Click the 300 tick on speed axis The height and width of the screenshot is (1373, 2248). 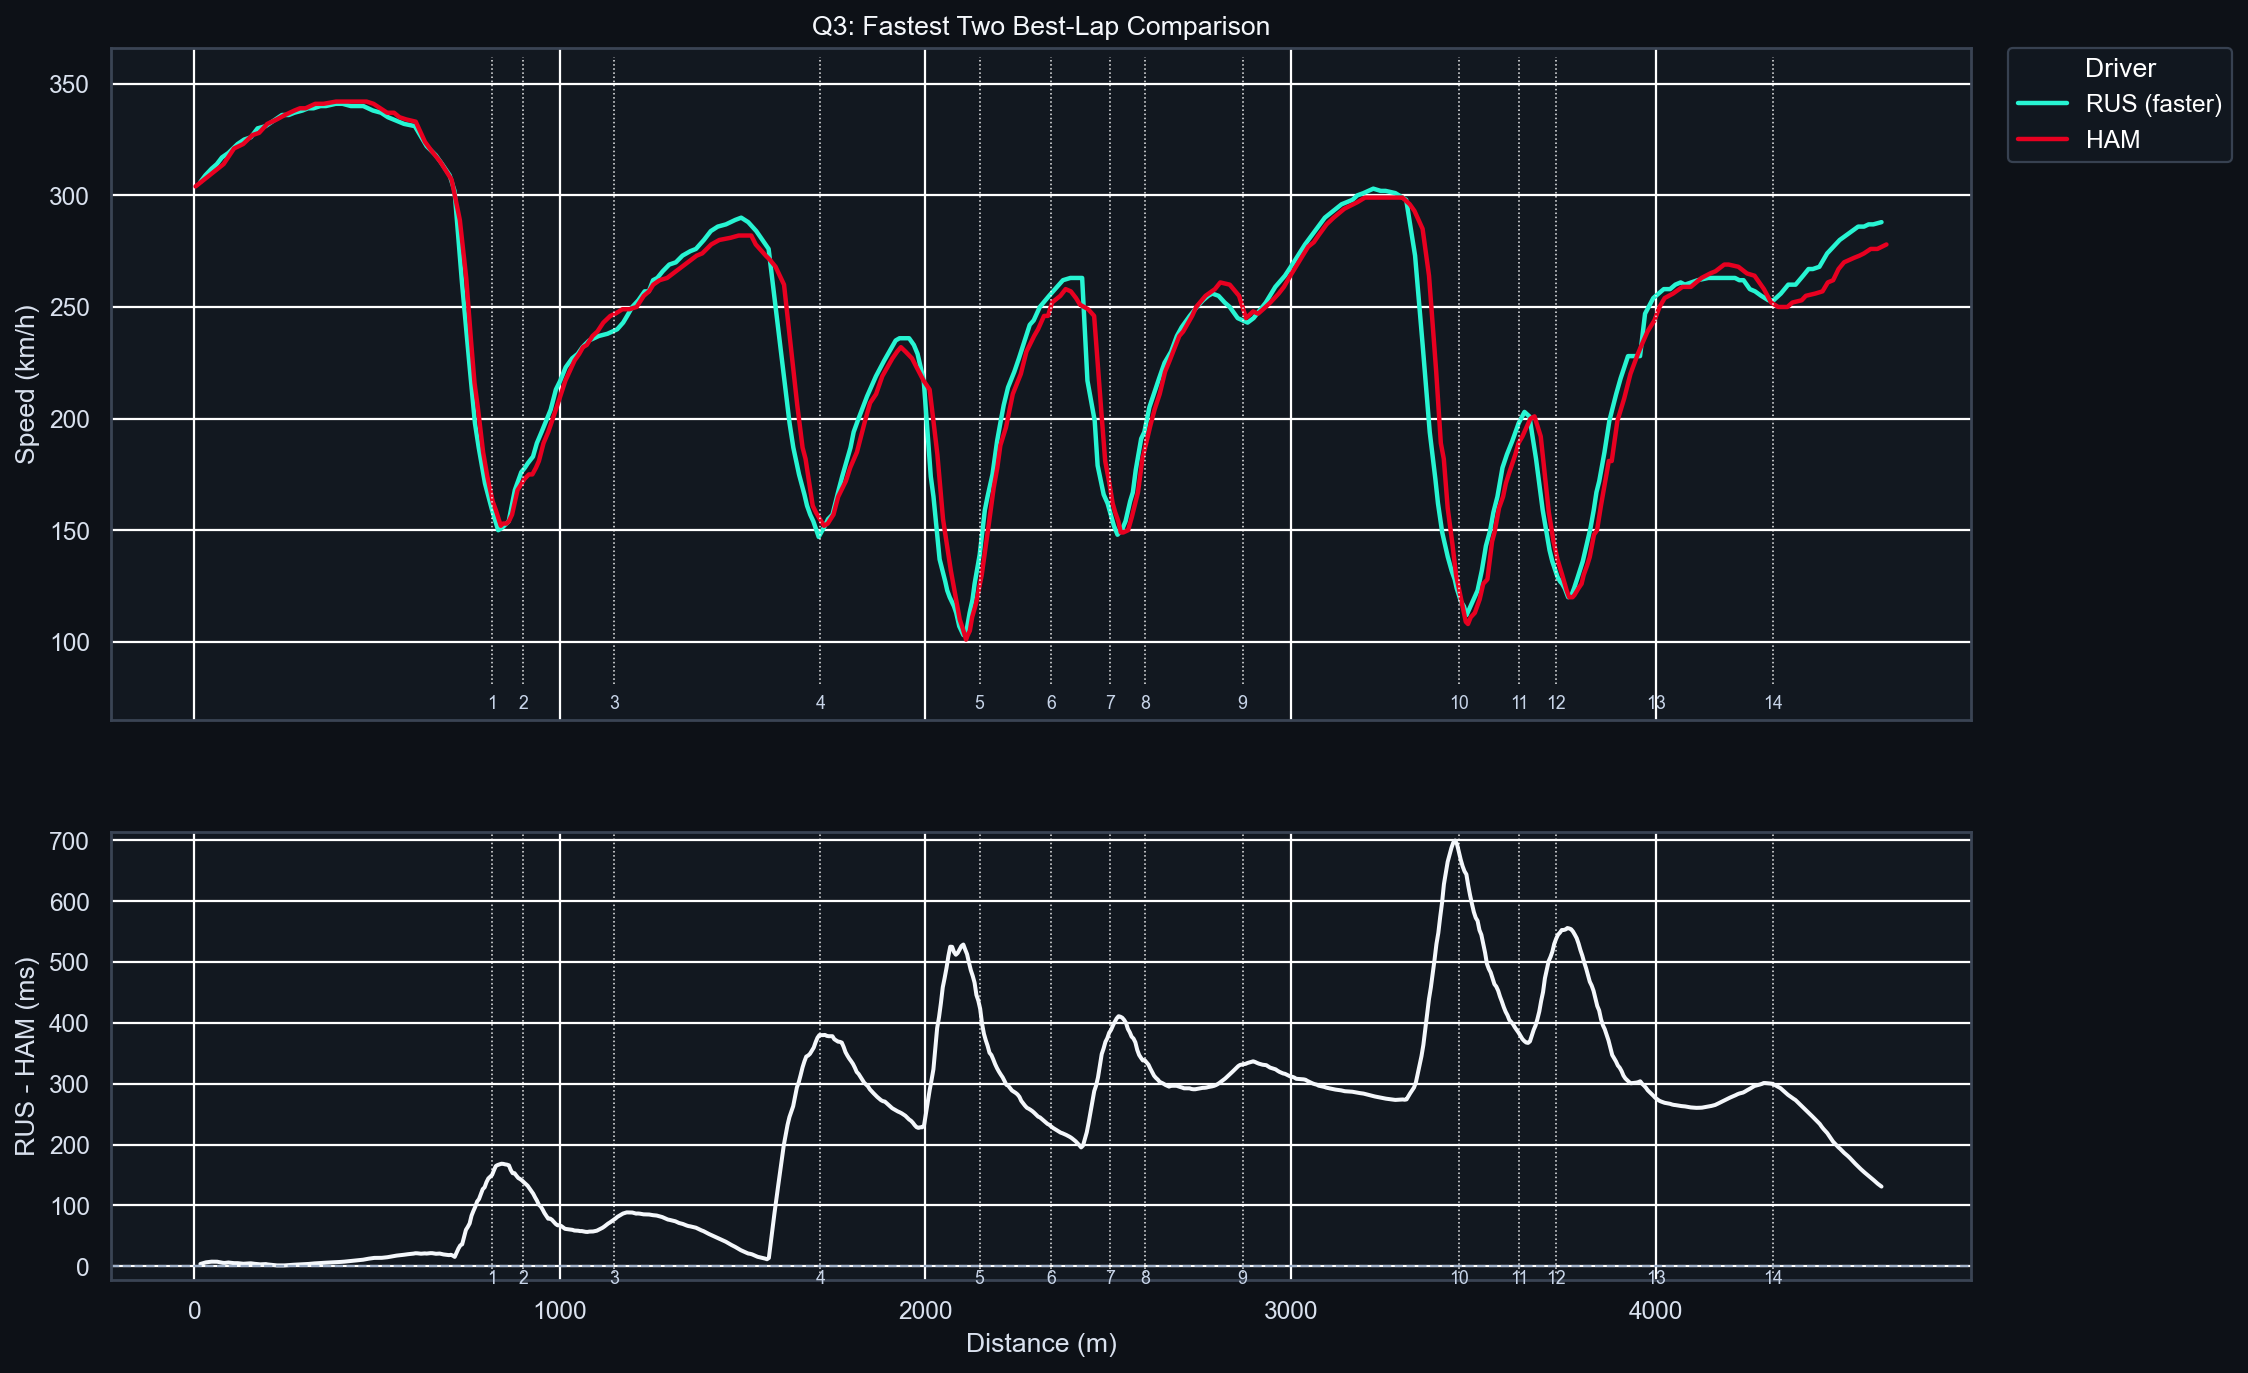click(x=69, y=196)
